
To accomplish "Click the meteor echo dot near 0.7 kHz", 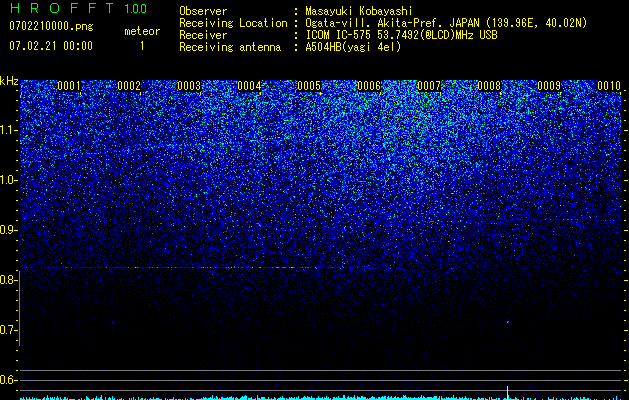I will coord(508,322).
